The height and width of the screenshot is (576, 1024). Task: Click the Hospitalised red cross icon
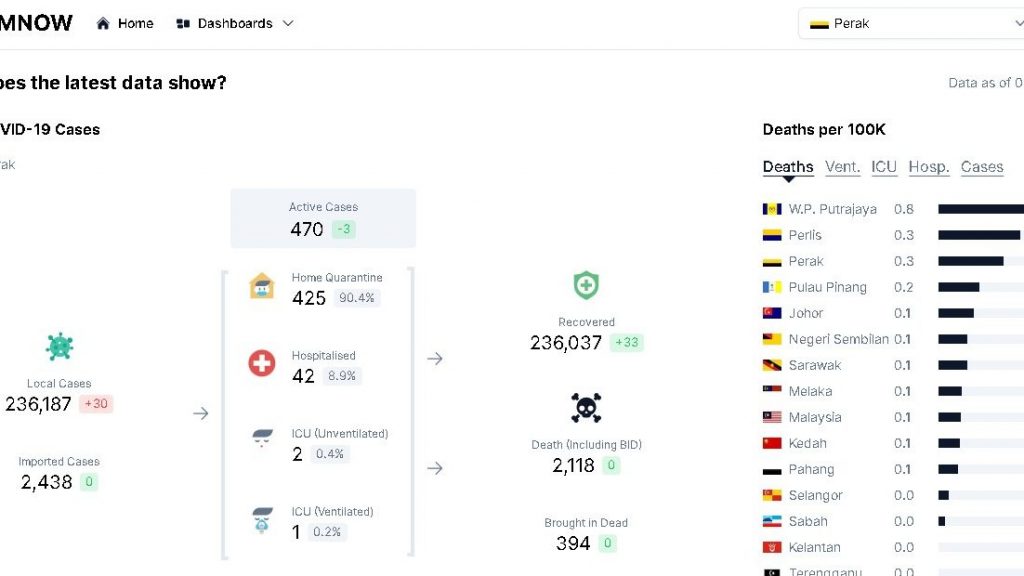262,363
